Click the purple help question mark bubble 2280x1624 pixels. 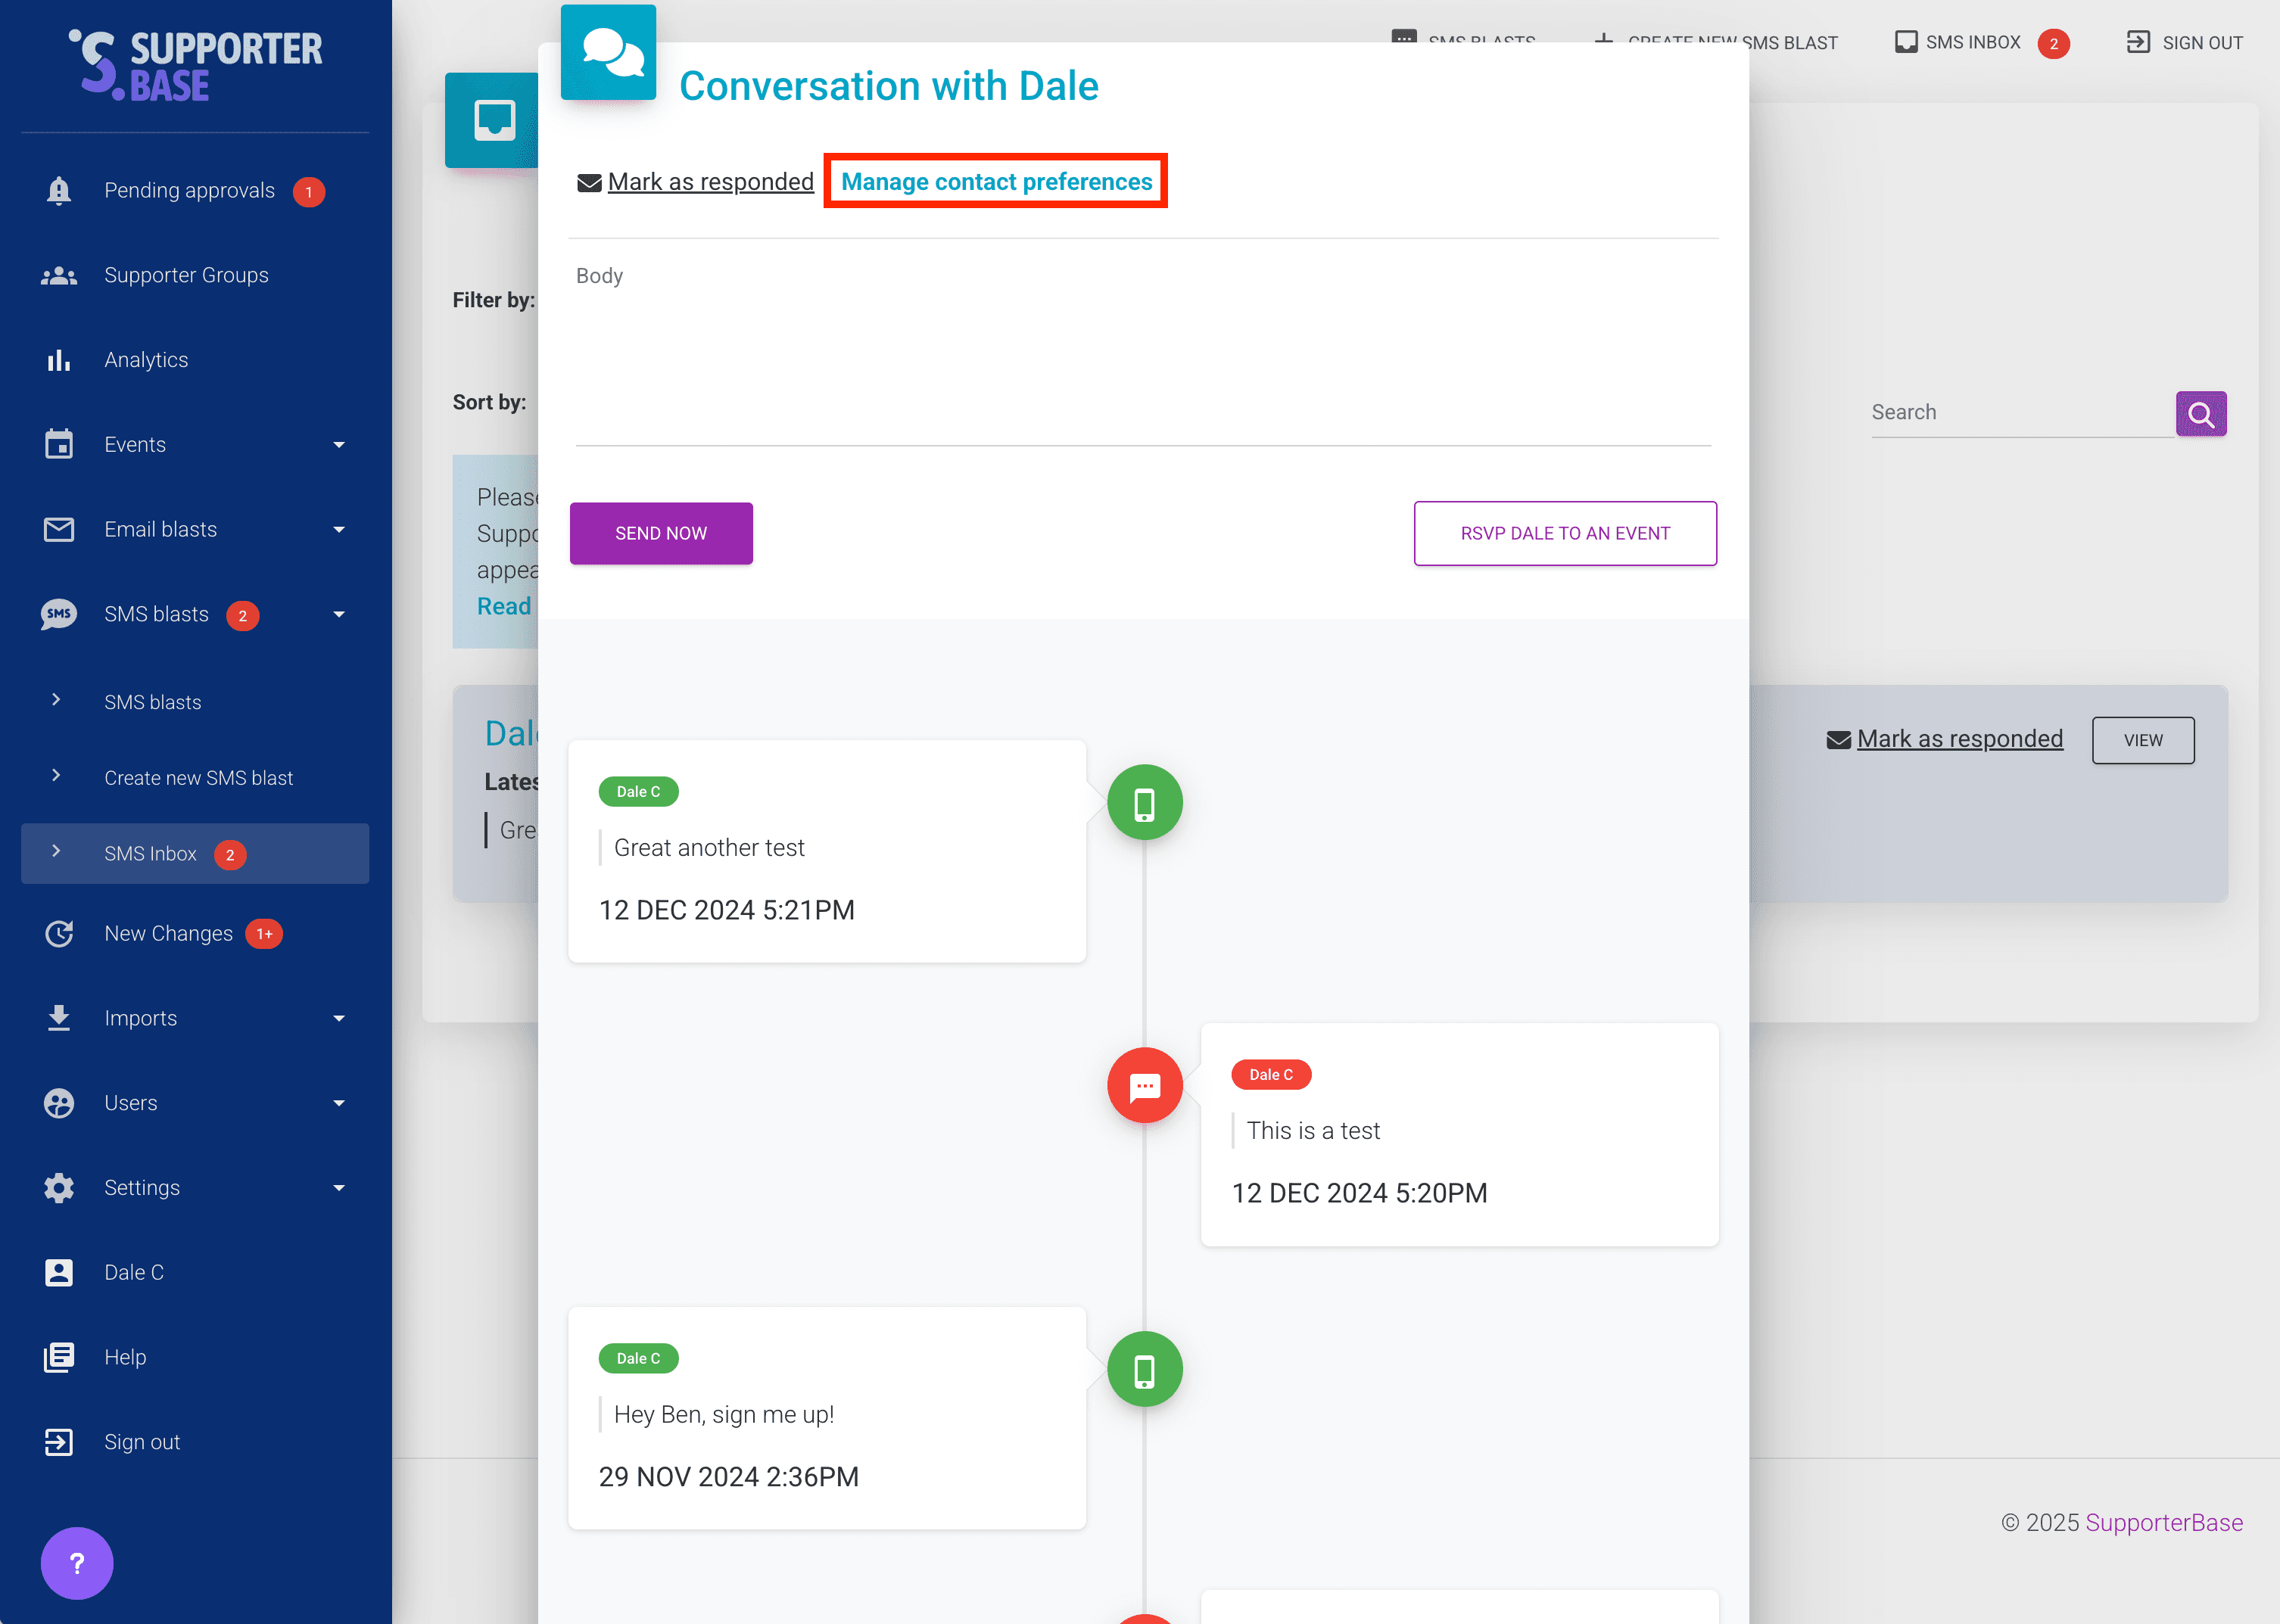pyautogui.click(x=77, y=1562)
